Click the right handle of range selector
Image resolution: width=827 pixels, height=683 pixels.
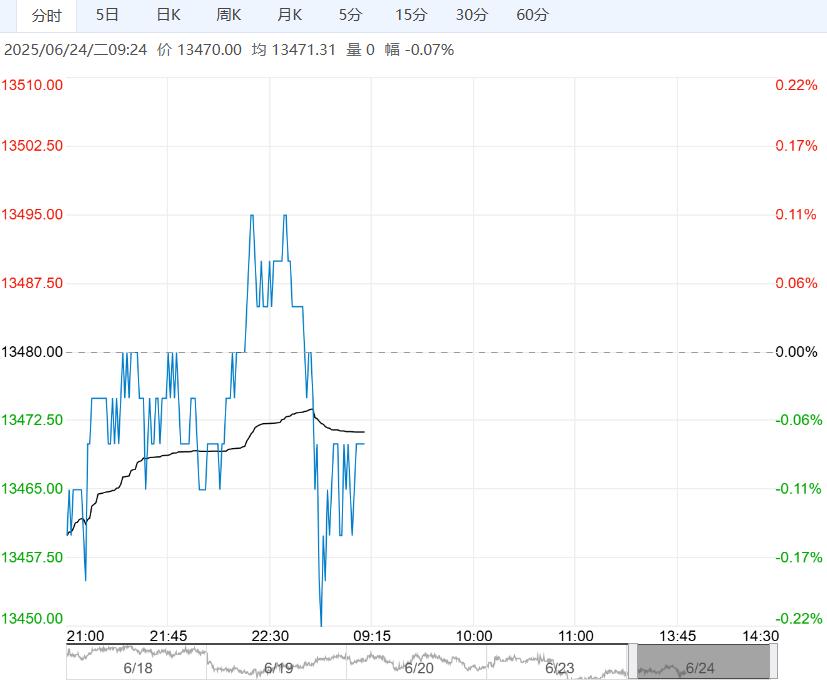774,662
